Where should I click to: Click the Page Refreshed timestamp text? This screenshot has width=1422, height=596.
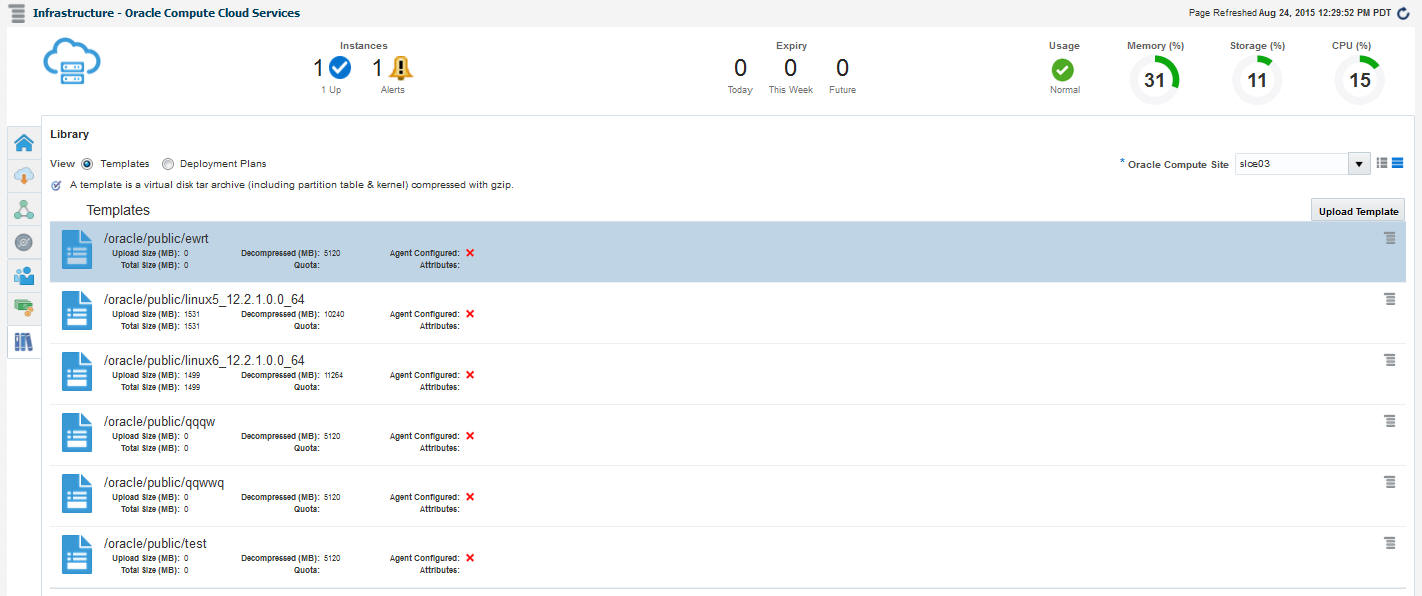click(1292, 13)
